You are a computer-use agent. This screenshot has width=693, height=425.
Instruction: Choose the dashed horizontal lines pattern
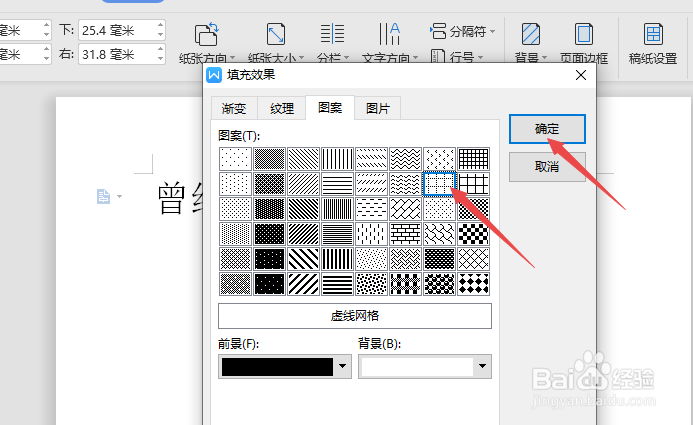[x=371, y=209]
